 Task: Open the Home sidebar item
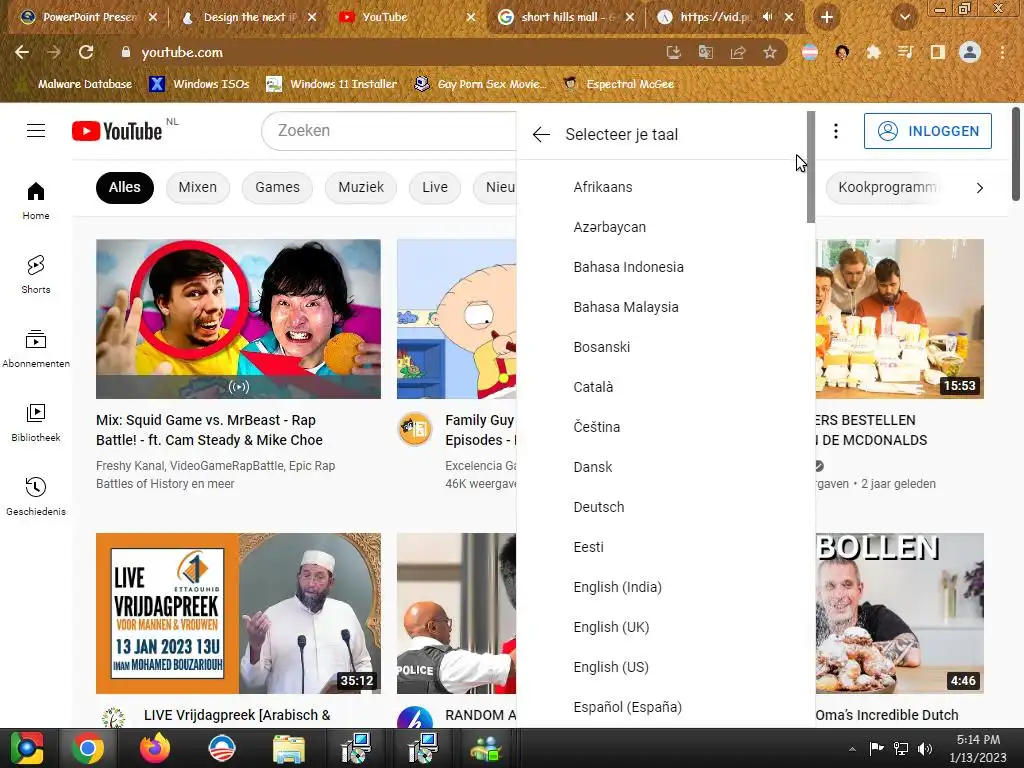pos(36,200)
